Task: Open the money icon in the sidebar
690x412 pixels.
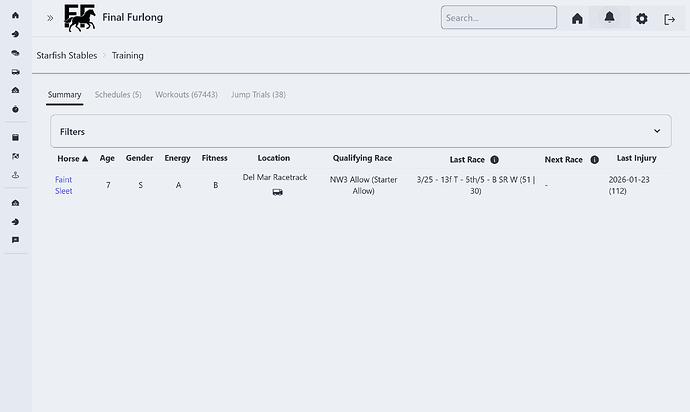Action: click(x=15, y=53)
